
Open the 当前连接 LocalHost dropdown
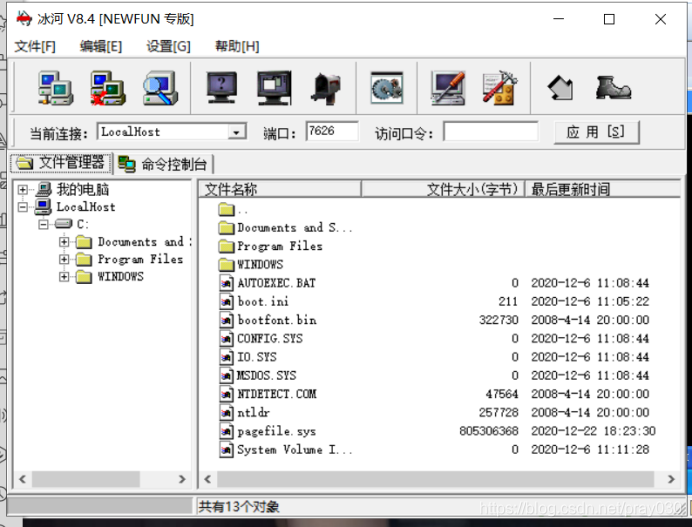click(x=237, y=132)
